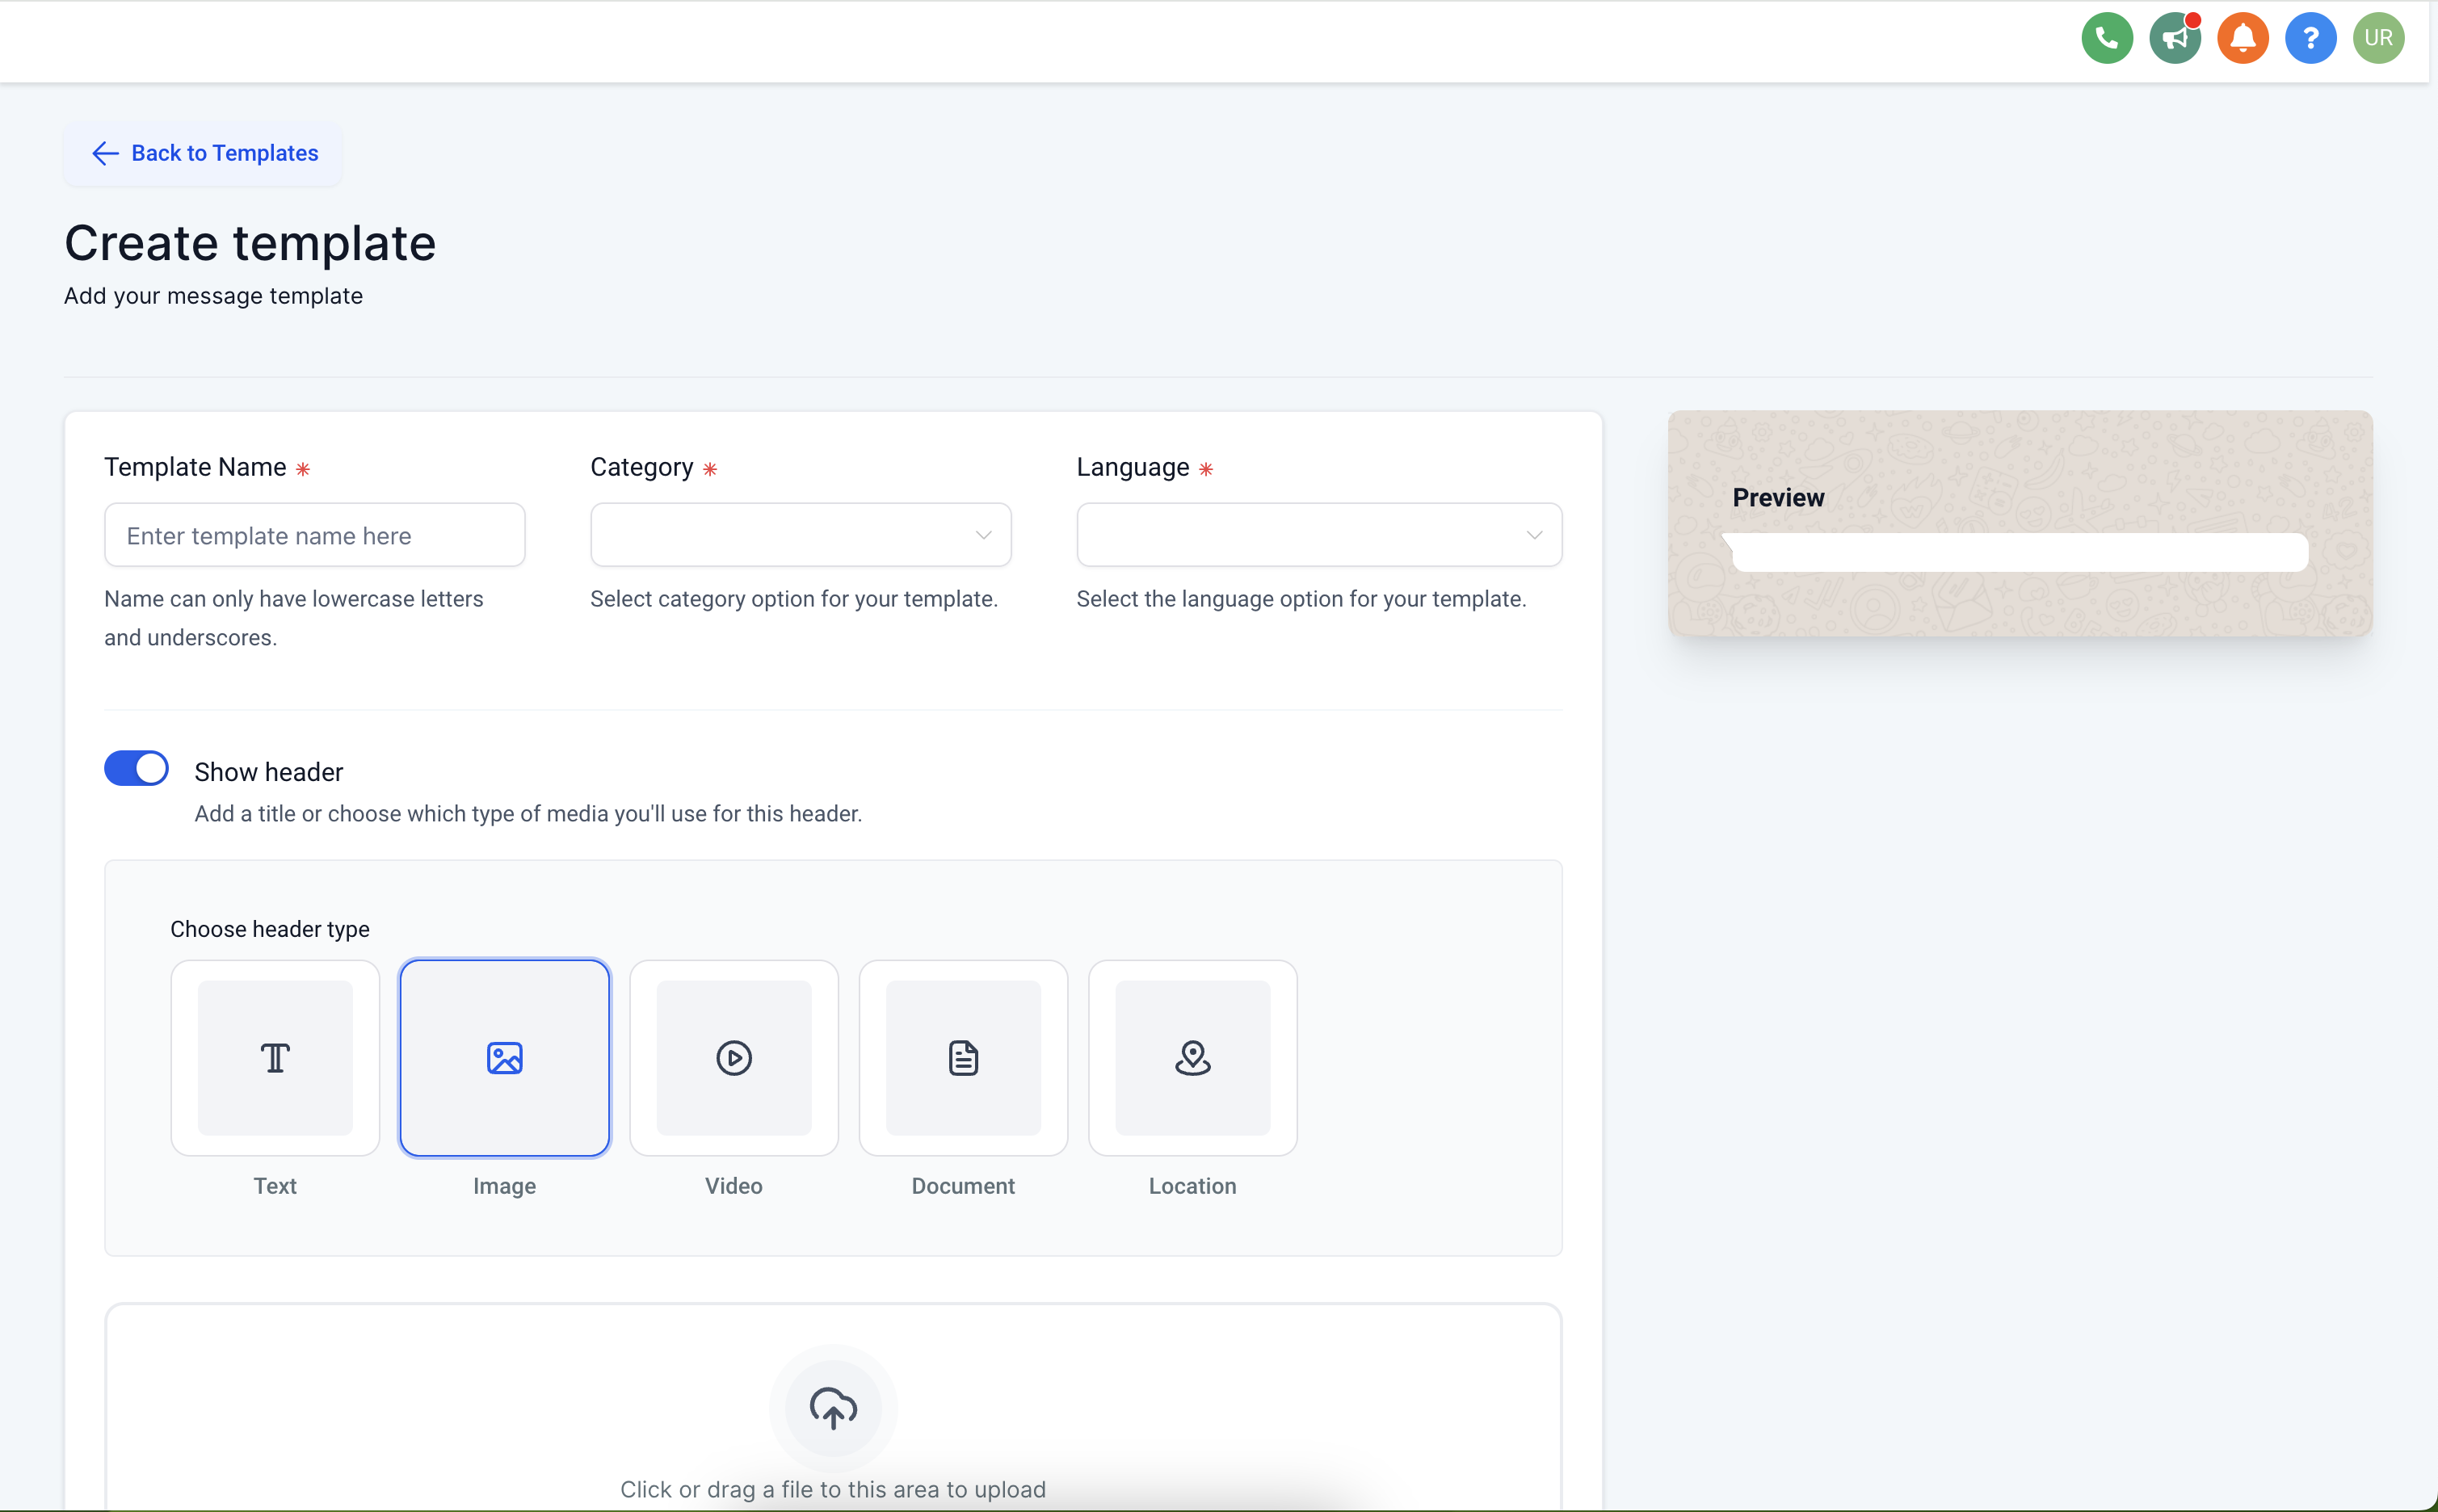Go back via Back to Templates
2438x1512 pixels.
pyautogui.click(x=203, y=153)
